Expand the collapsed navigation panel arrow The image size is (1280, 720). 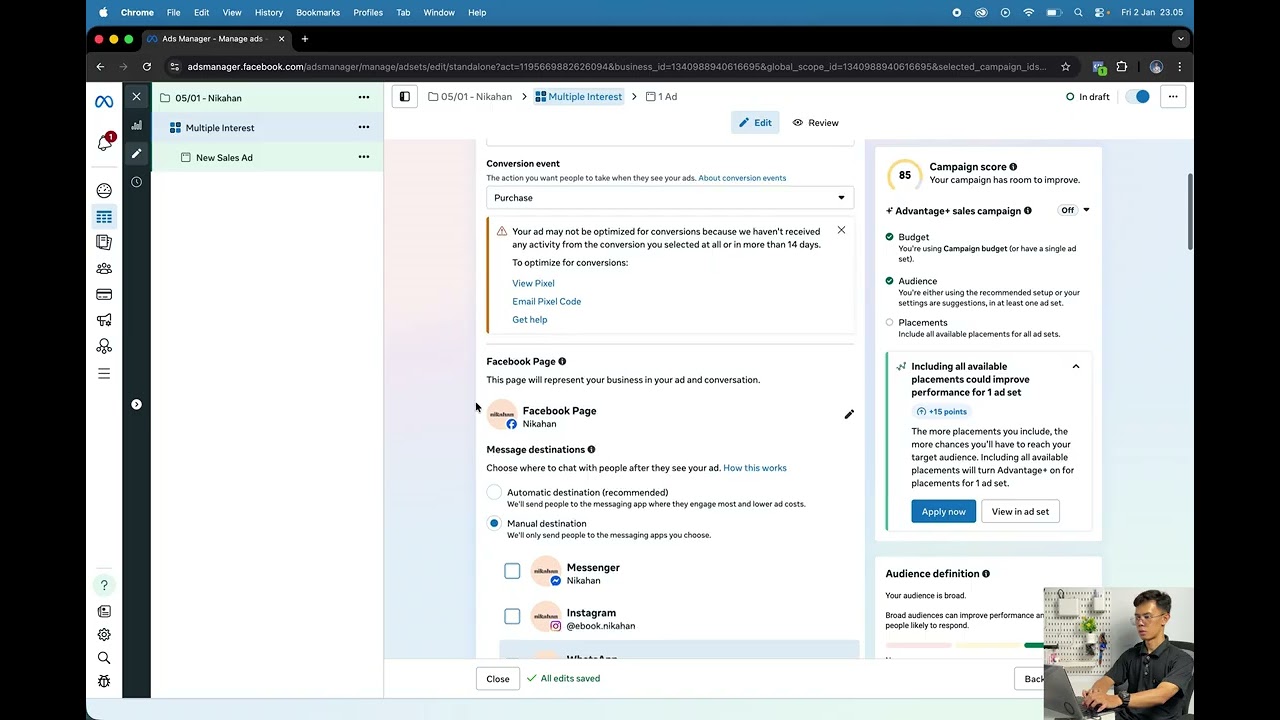pos(137,404)
